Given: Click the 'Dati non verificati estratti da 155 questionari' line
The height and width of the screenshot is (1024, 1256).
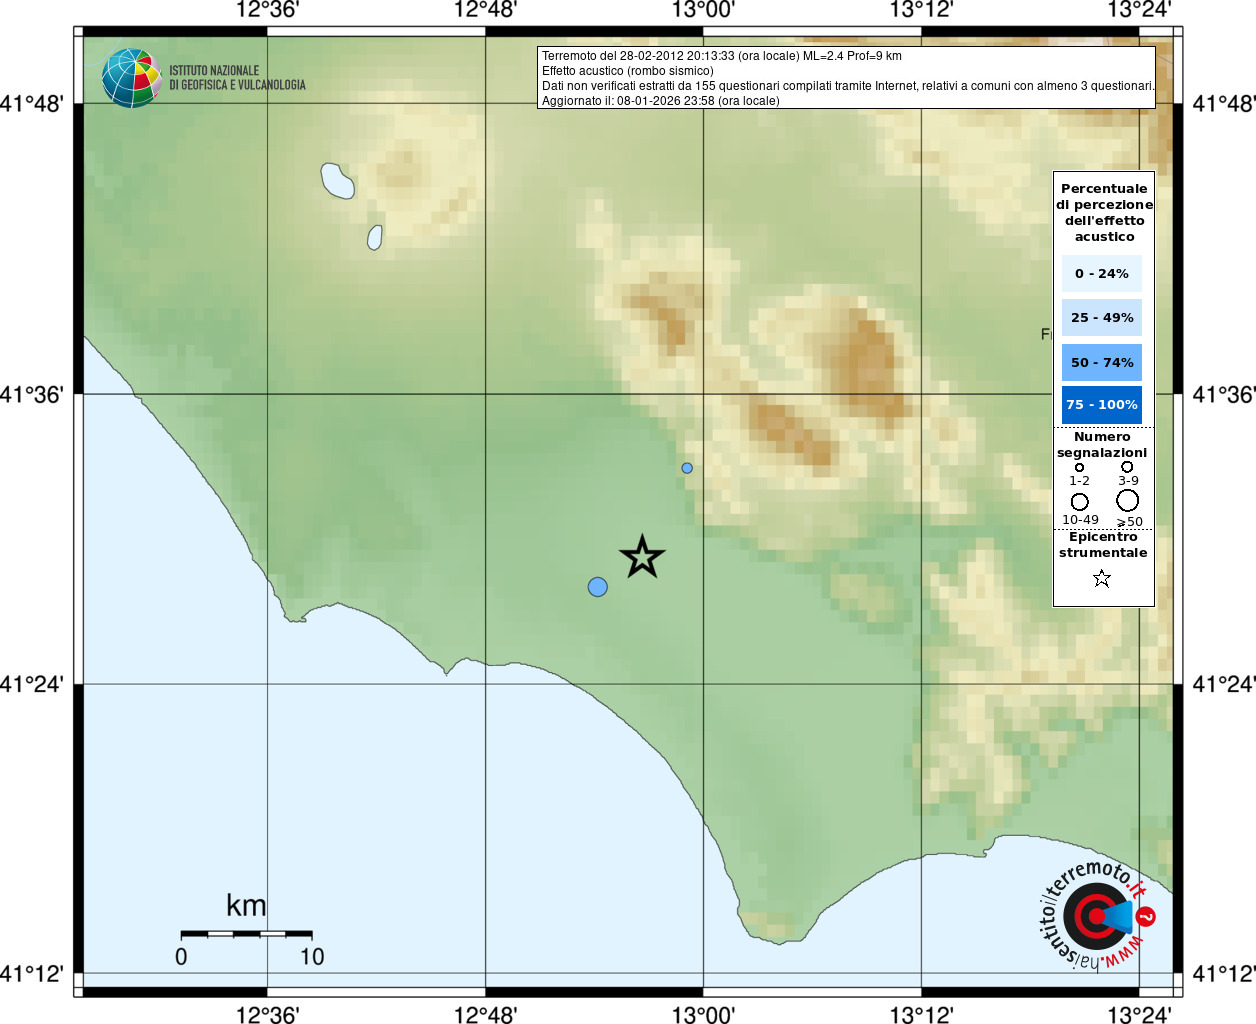Looking at the screenshot, I should [848, 86].
